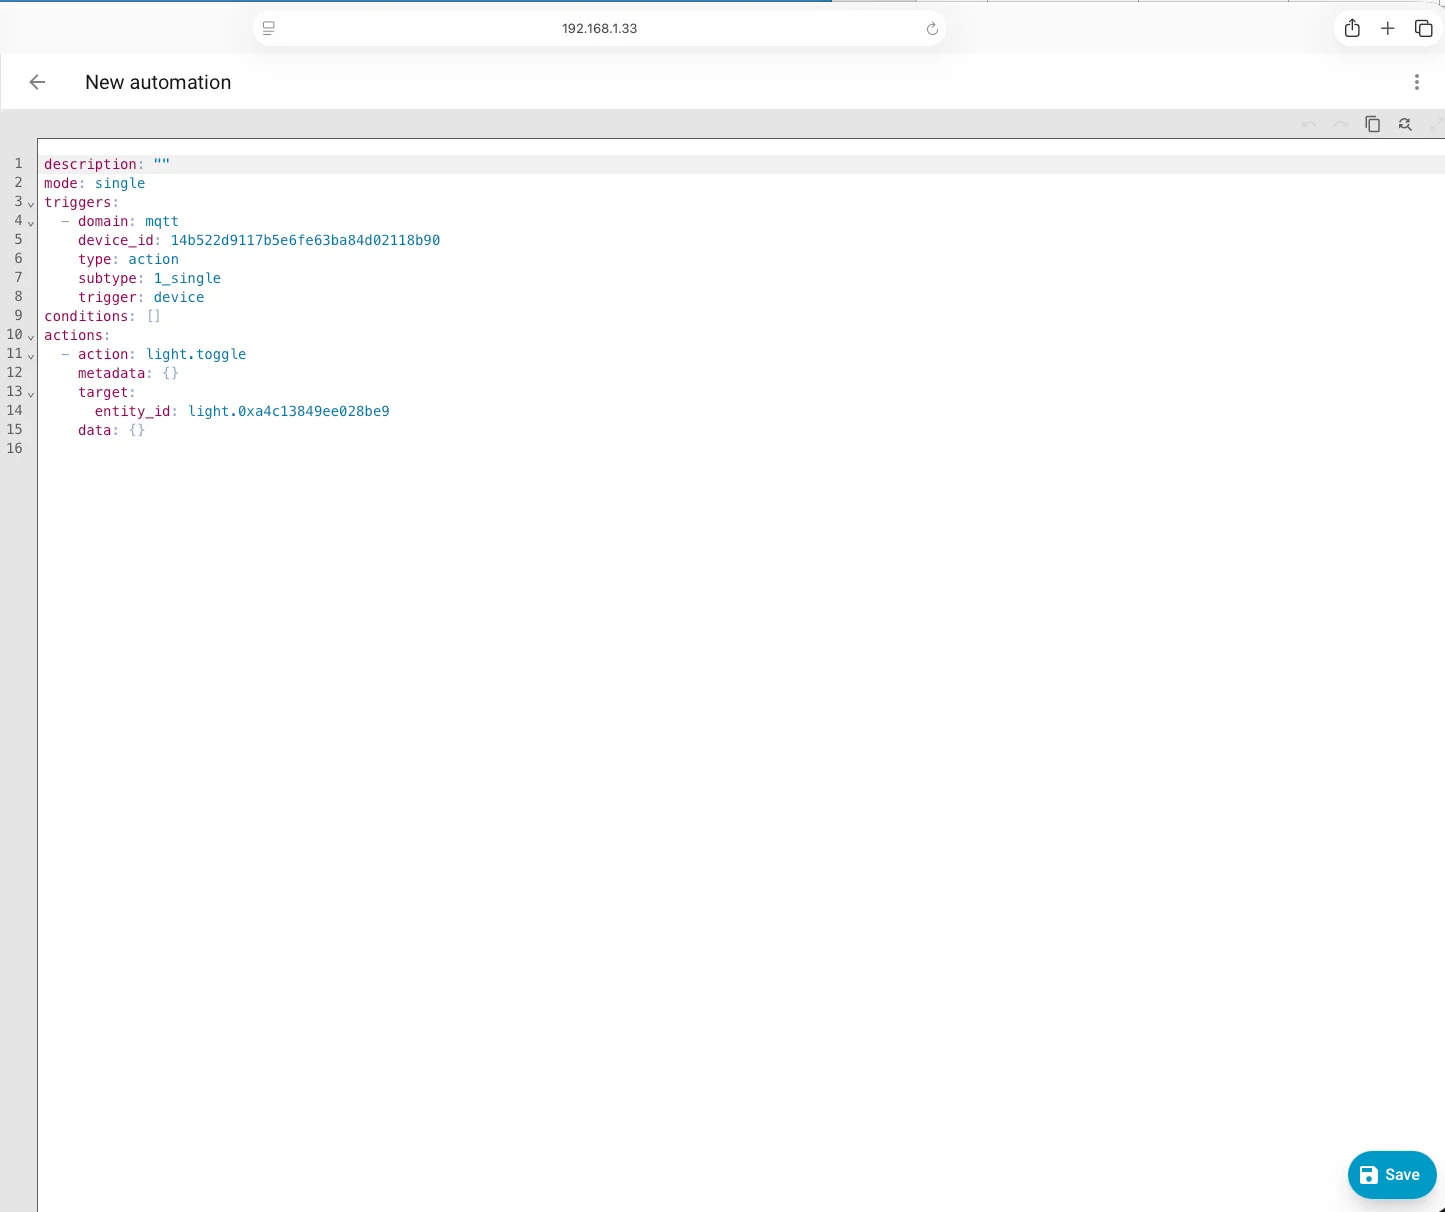This screenshot has height=1212, width=1445.
Task: Open a new browser tab with plus icon
Action: tap(1388, 28)
